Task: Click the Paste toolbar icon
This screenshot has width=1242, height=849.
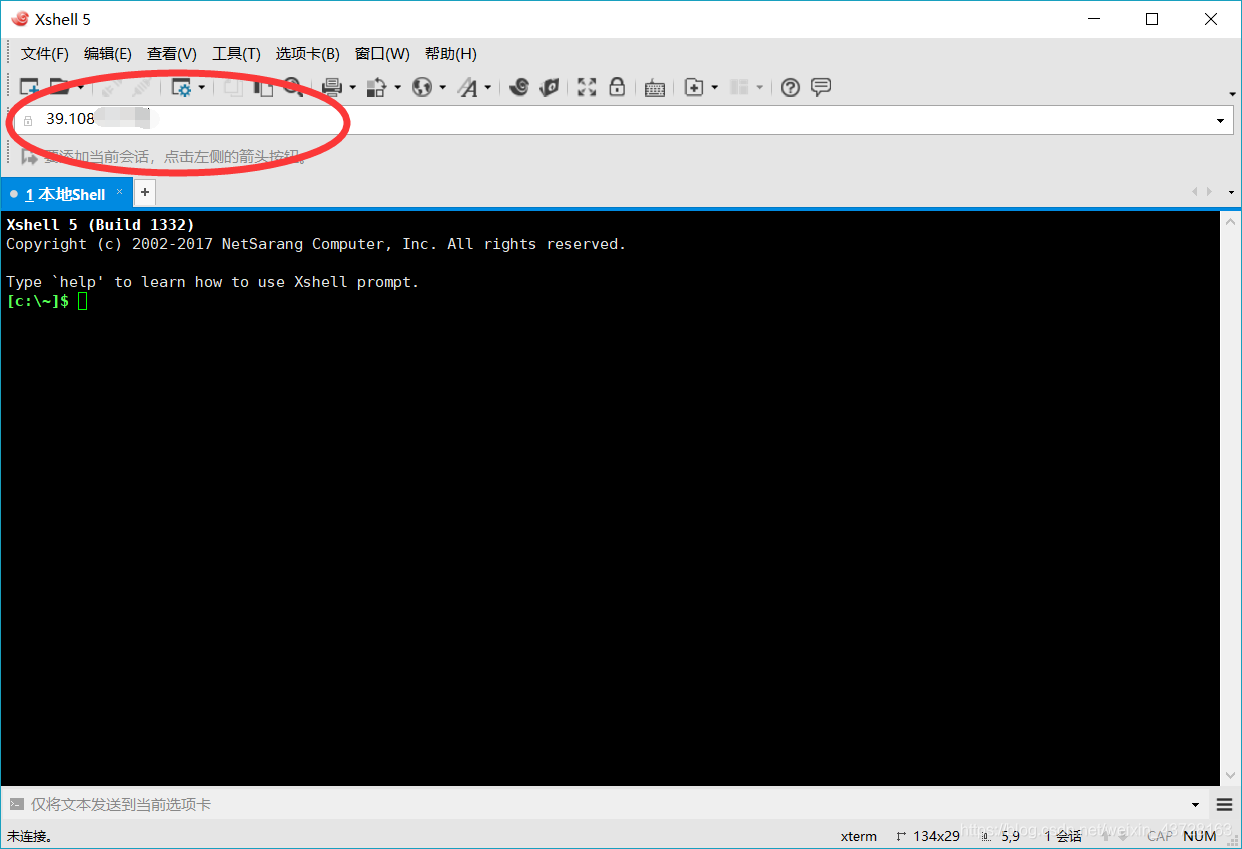Action: point(263,88)
